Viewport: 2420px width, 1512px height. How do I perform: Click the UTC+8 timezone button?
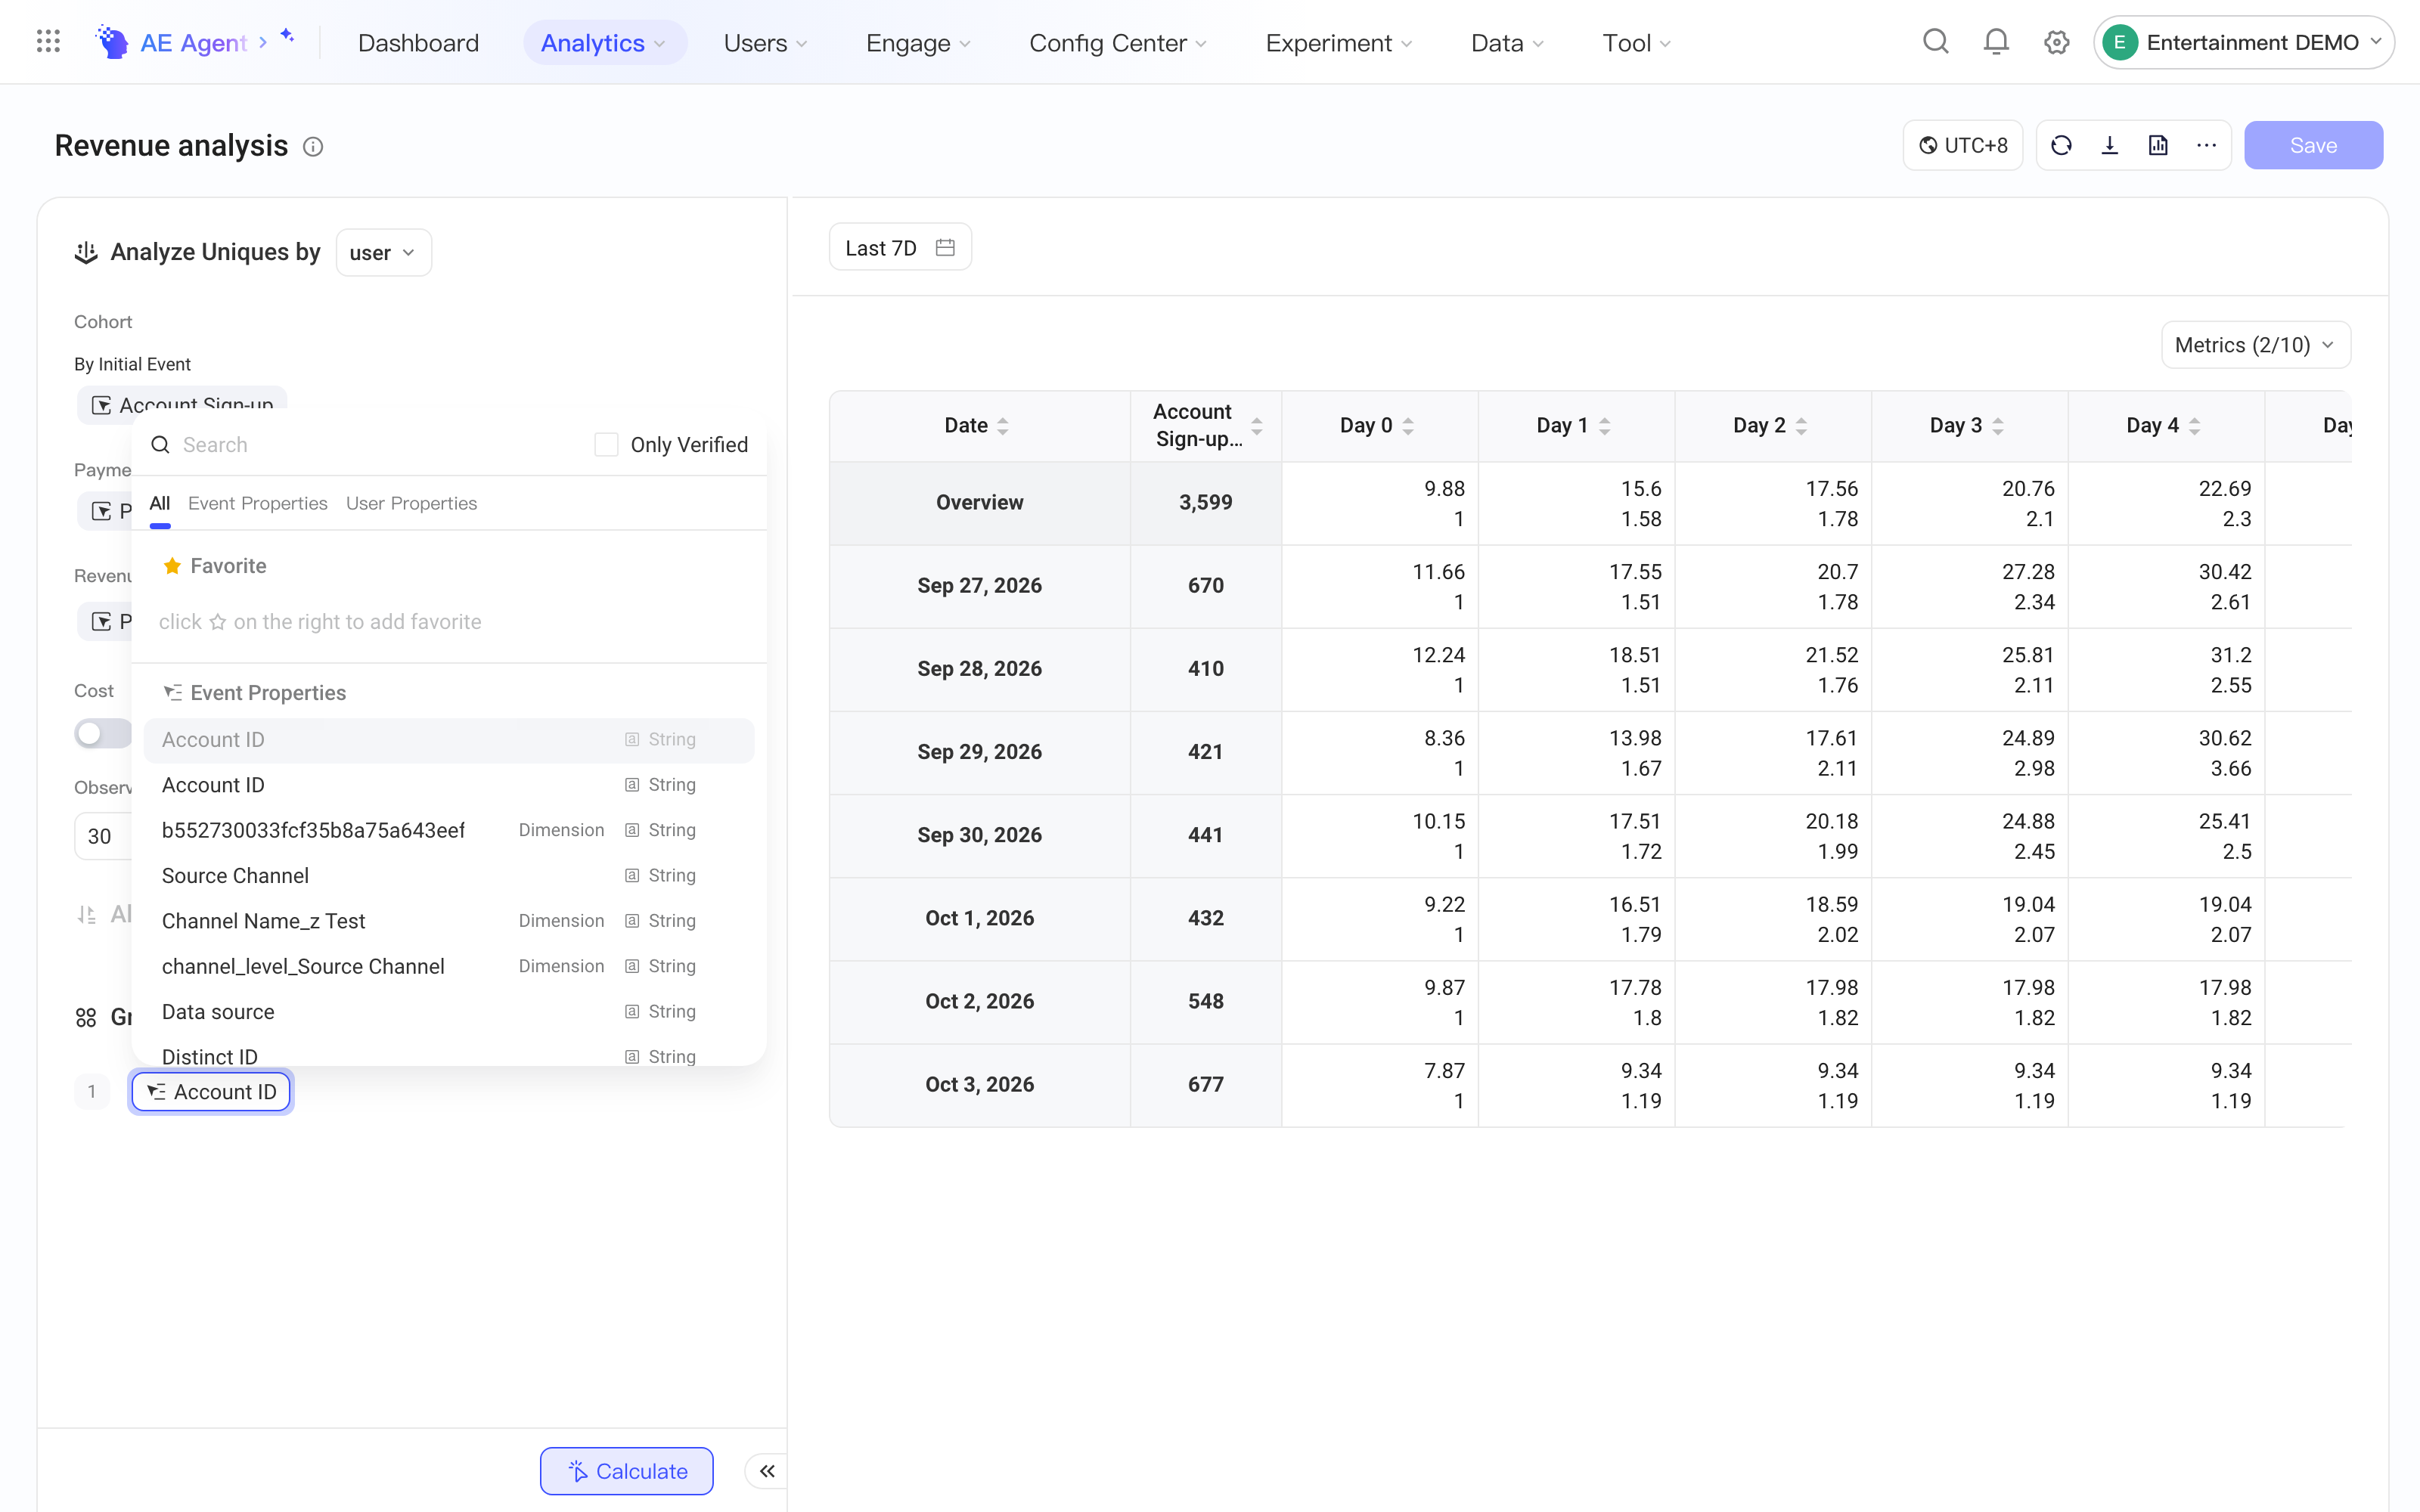[x=1963, y=146]
